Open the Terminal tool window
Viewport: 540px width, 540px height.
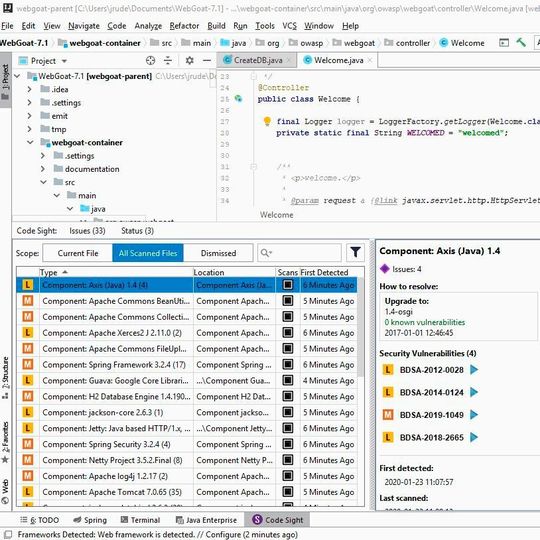[x=141, y=520]
